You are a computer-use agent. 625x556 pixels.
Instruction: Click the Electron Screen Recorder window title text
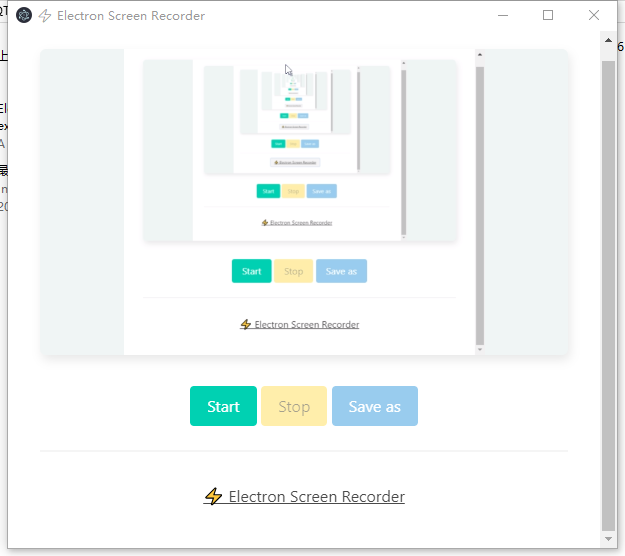pos(131,16)
